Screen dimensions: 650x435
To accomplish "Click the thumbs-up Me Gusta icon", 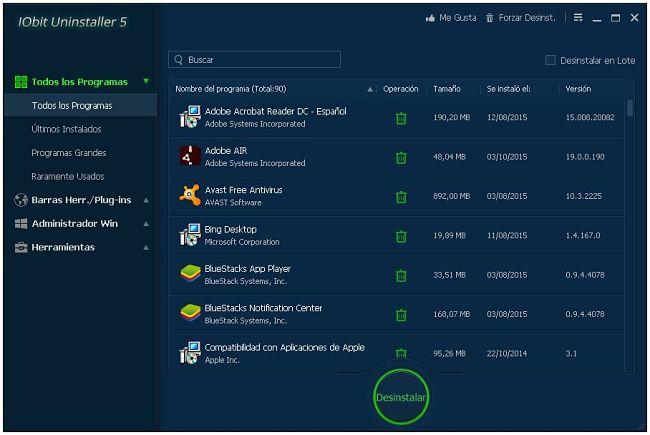I will 430,18.
